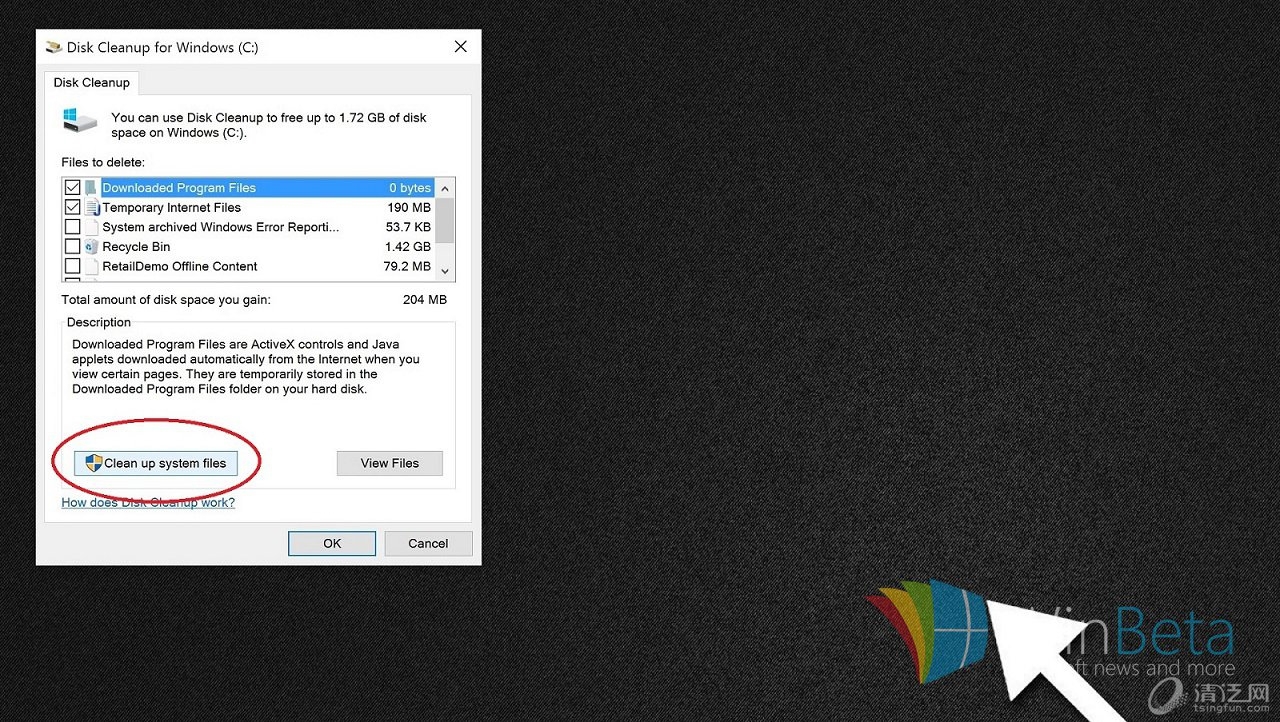1280x722 pixels.
Task: Click the Windows drive icon
Action: tap(80, 121)
